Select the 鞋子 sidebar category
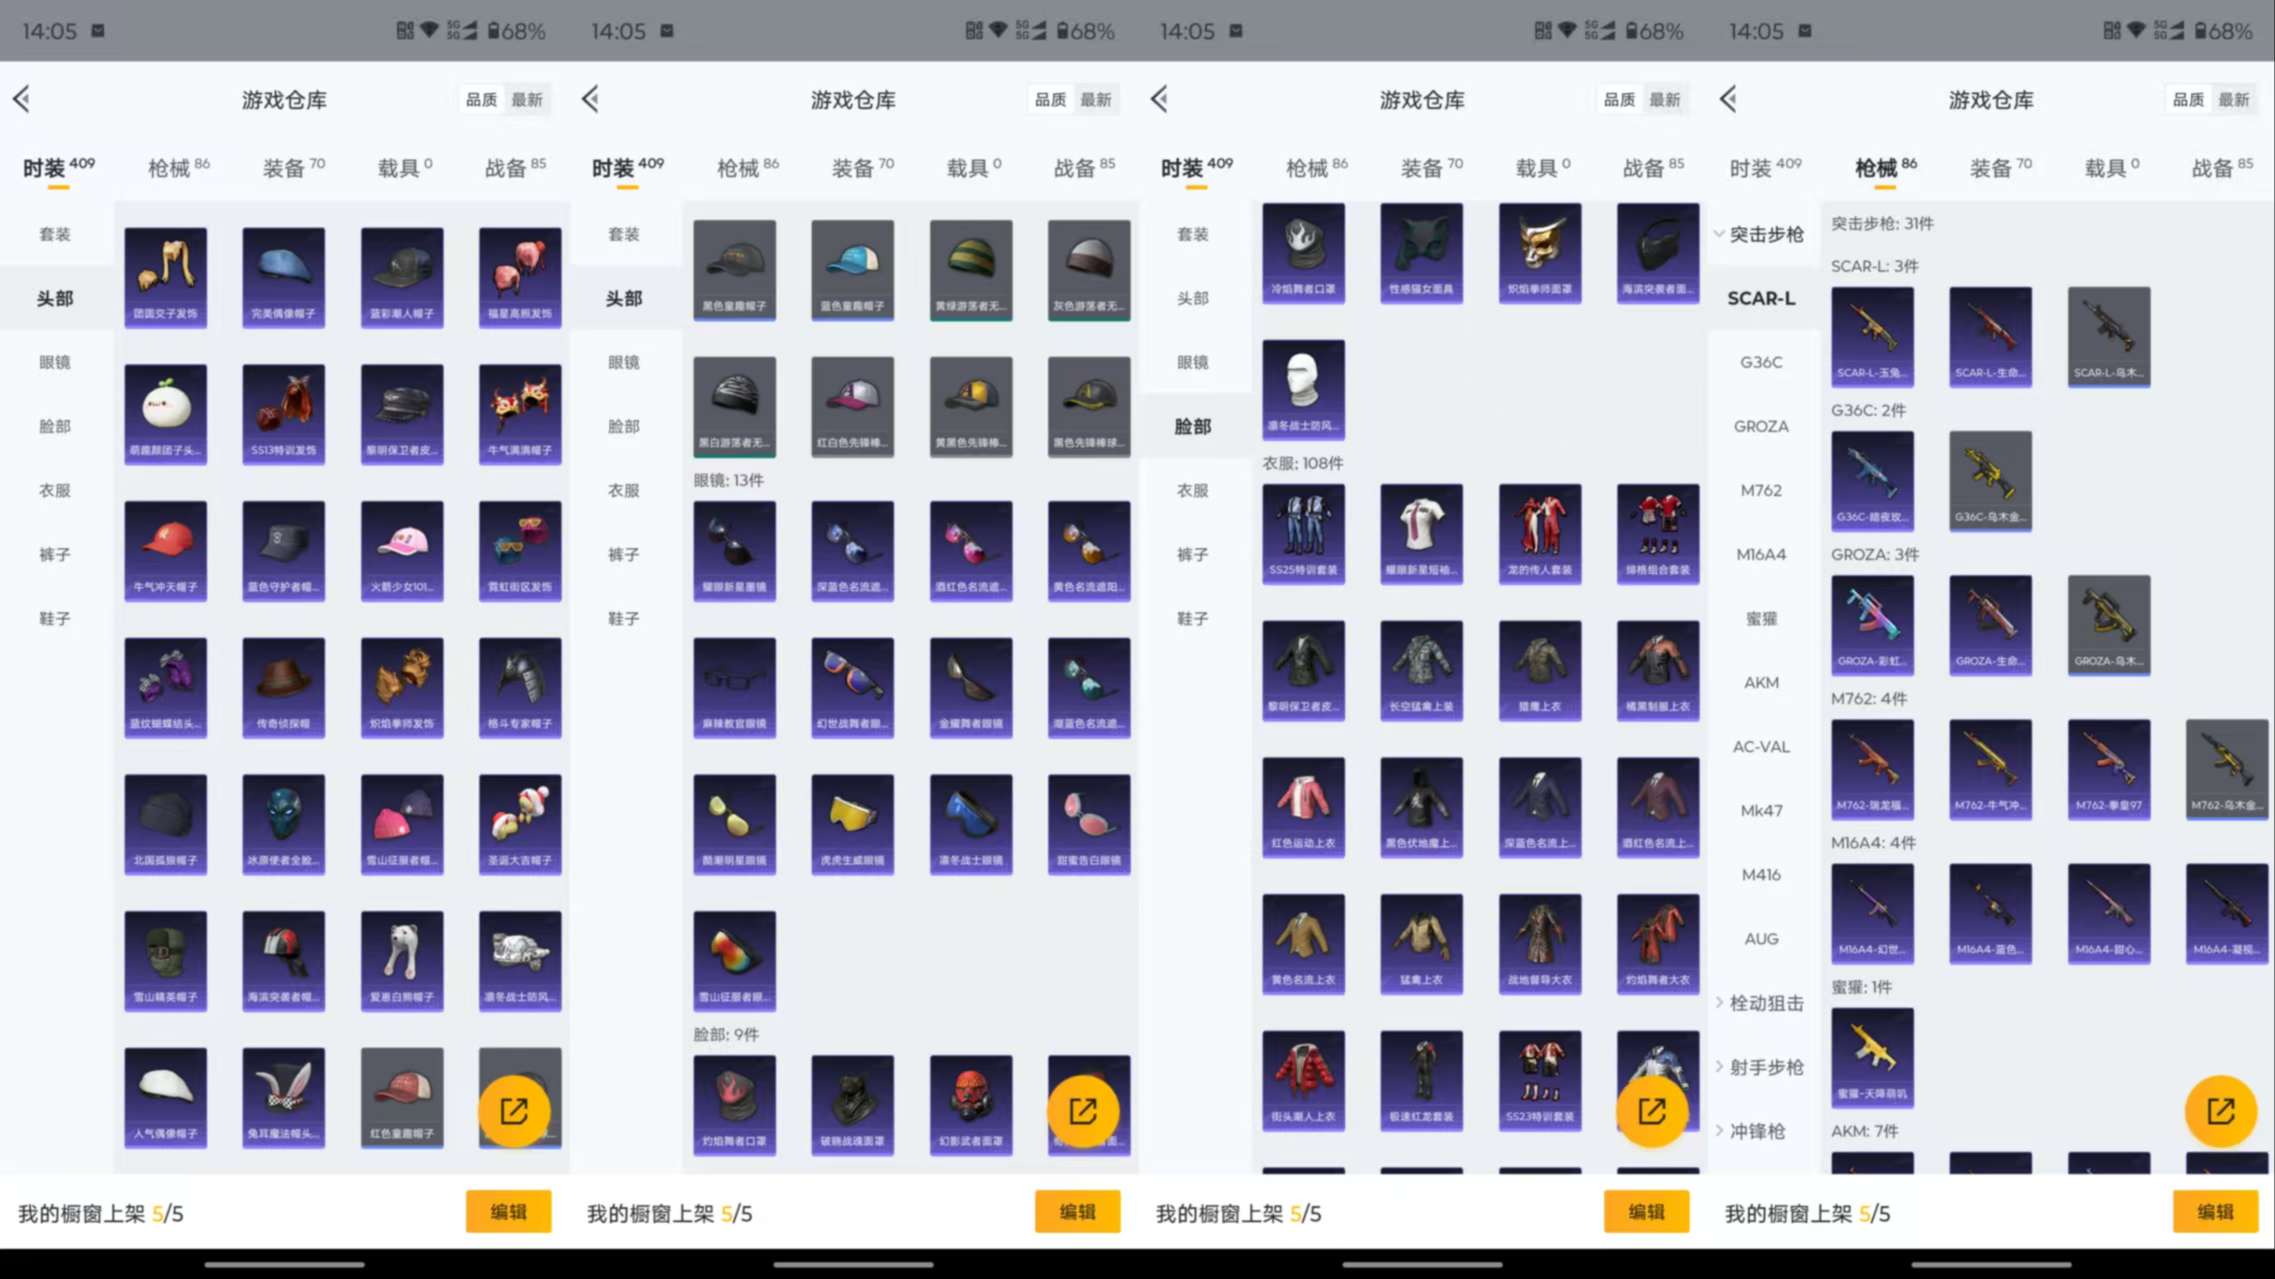This screenshot has width=2275, height=1279. (x=55, y=618)
